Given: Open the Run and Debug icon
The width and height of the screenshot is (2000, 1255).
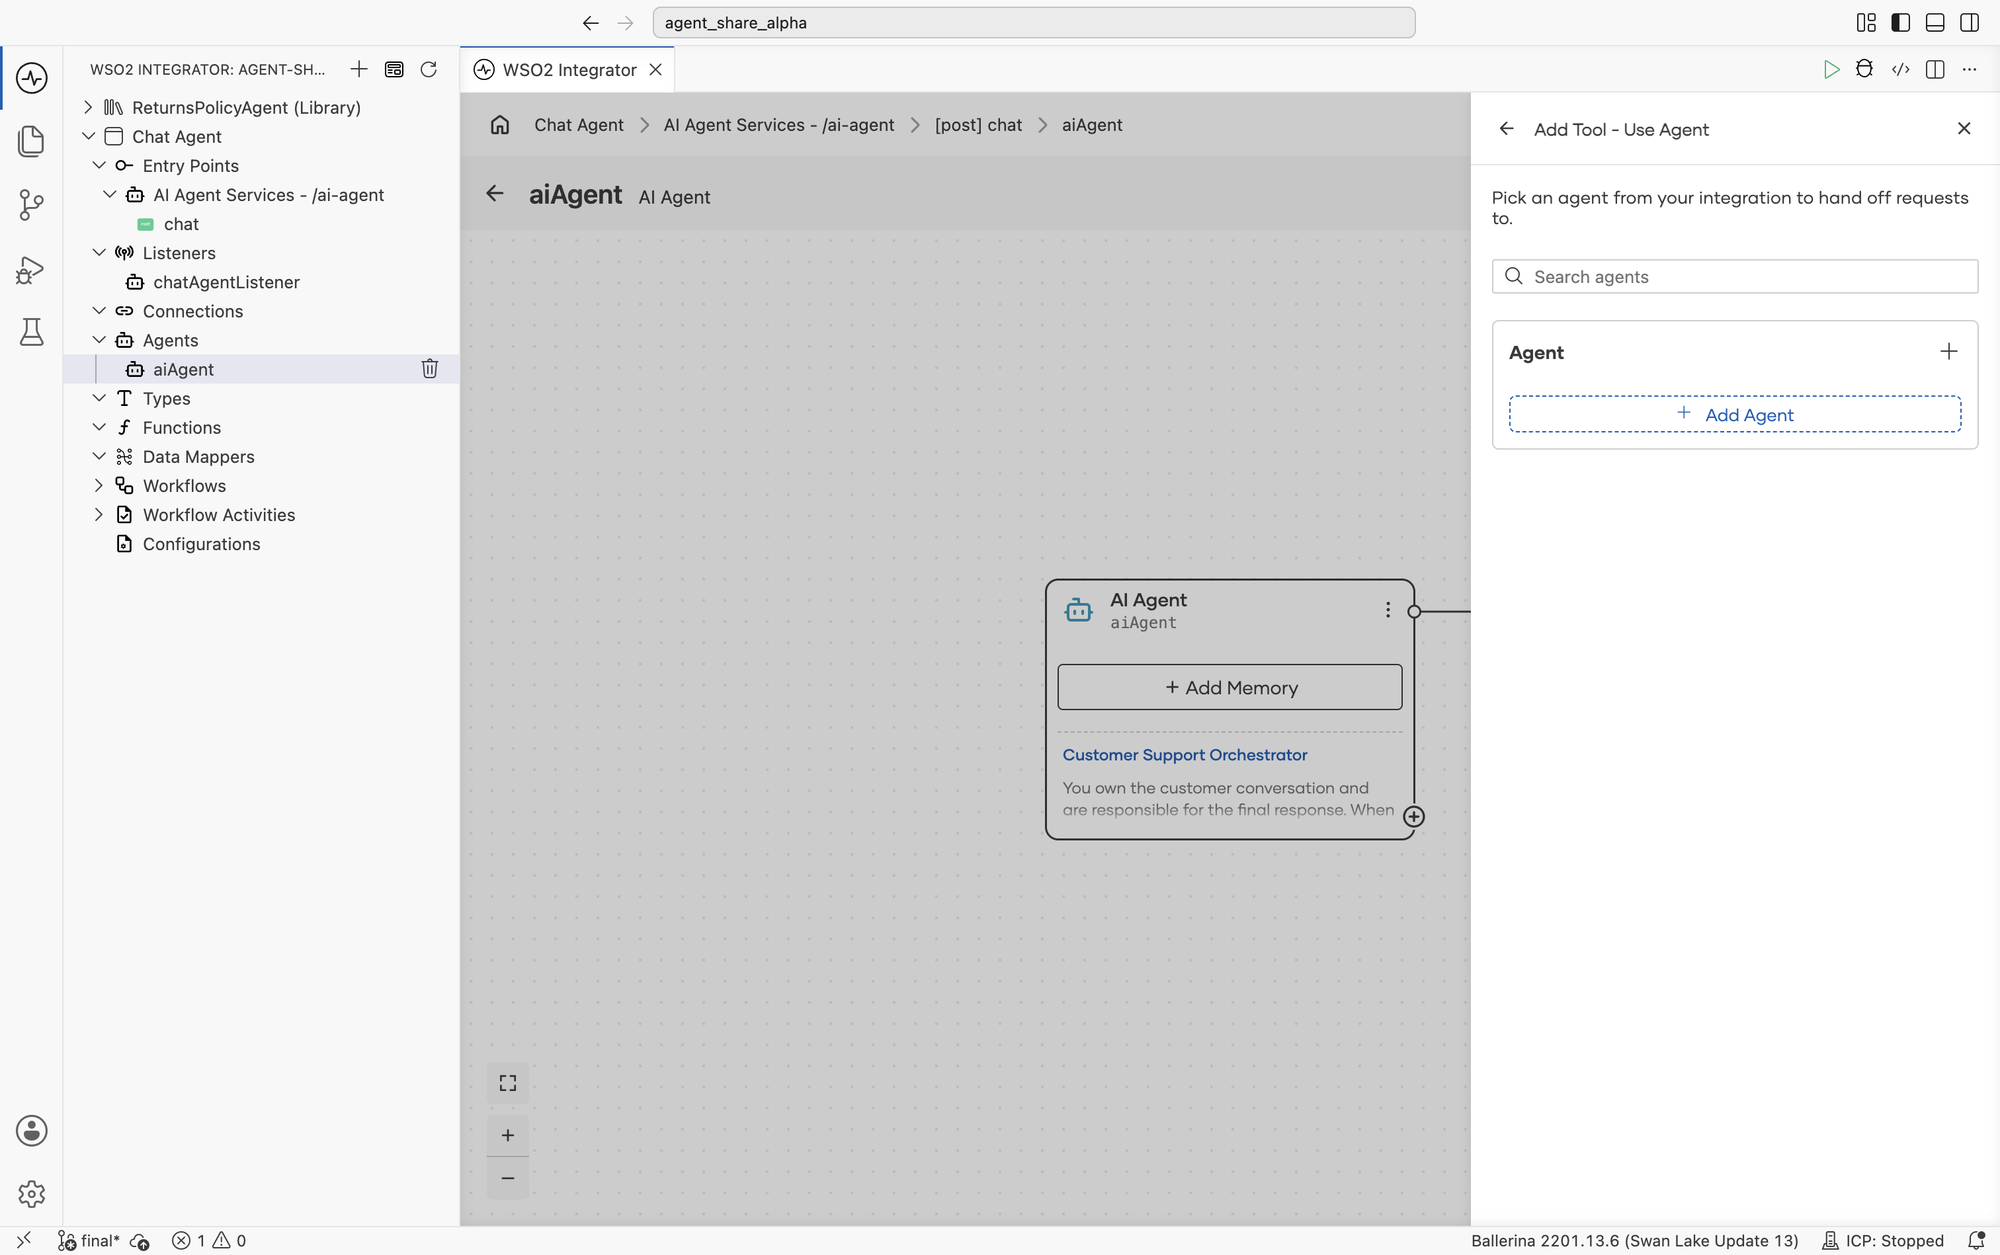Looking at the screenshot, I should click(x=31, y=269).
